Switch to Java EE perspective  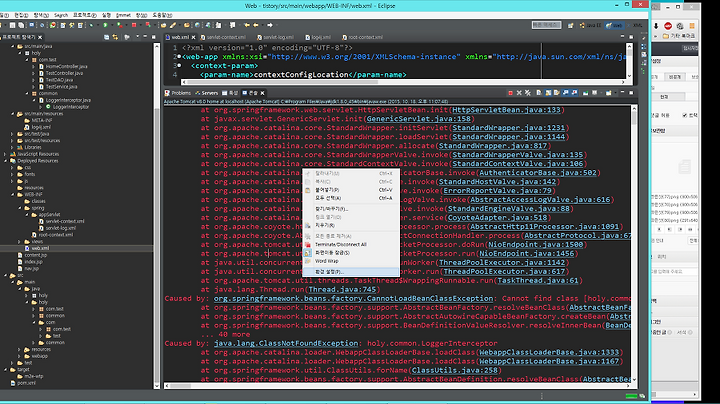pyautogui.click(x=591, y=25)
